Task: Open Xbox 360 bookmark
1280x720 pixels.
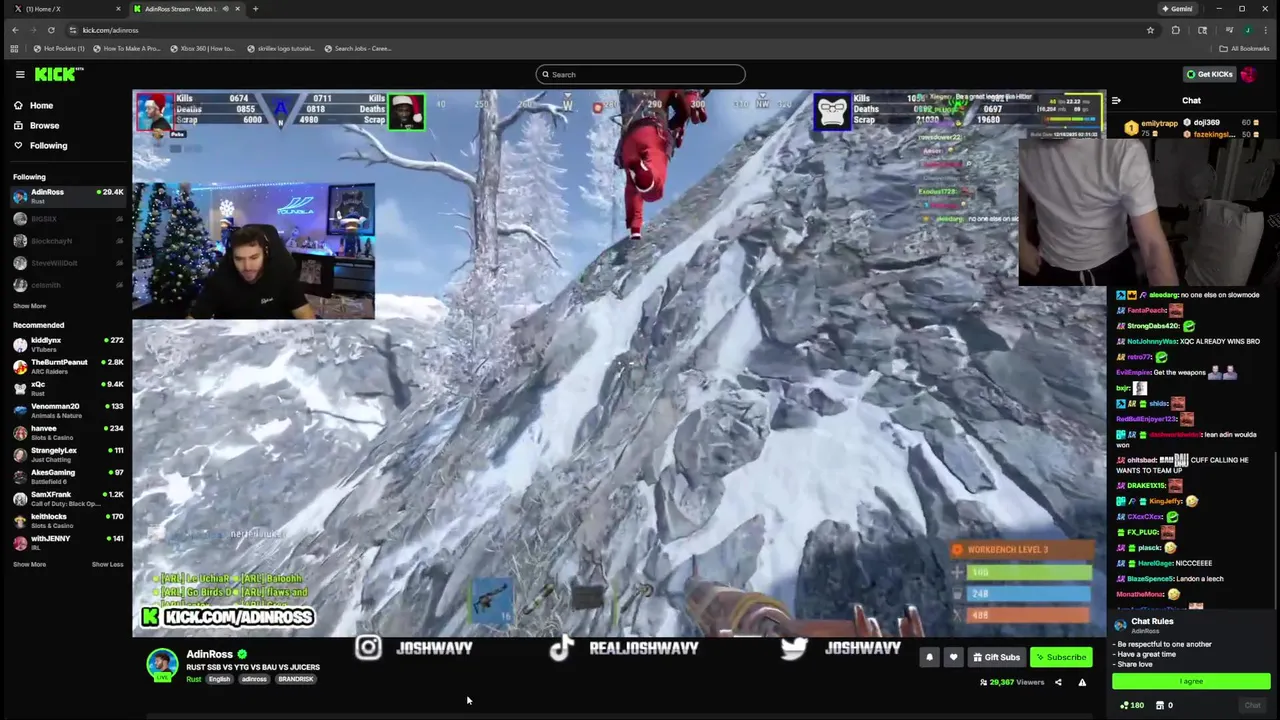Action: pos(203,48)
